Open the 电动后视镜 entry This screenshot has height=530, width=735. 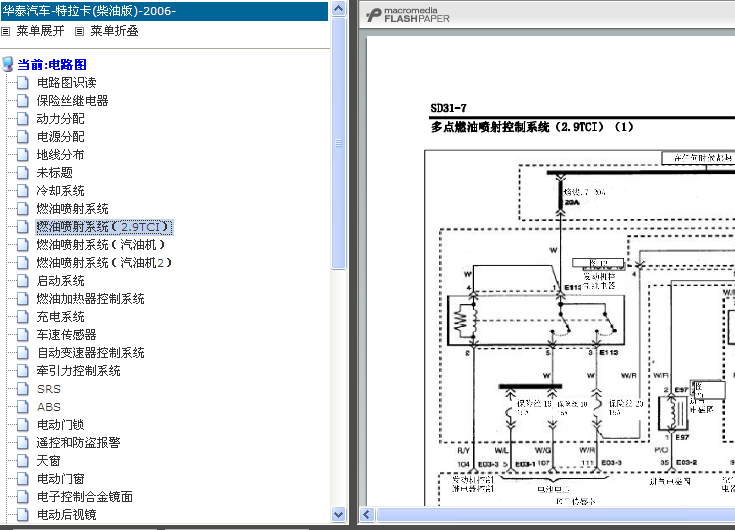tap(67, 515)
